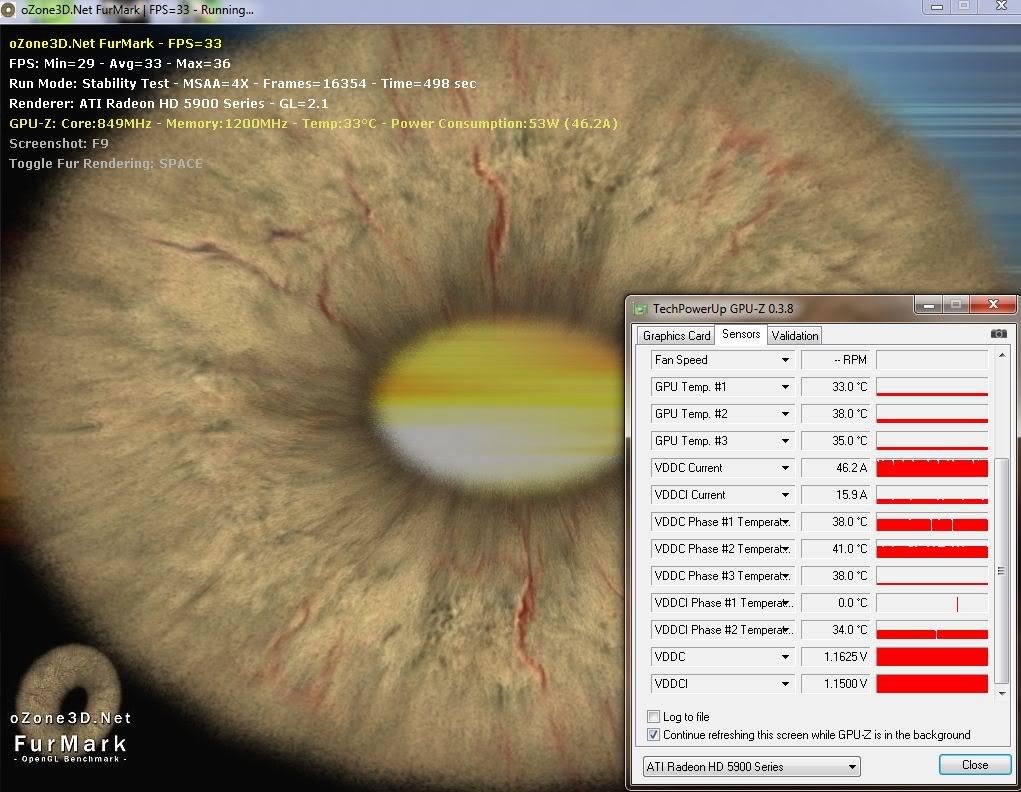Select the Sensors tab

pyautogui.click(x=741, y=334)
